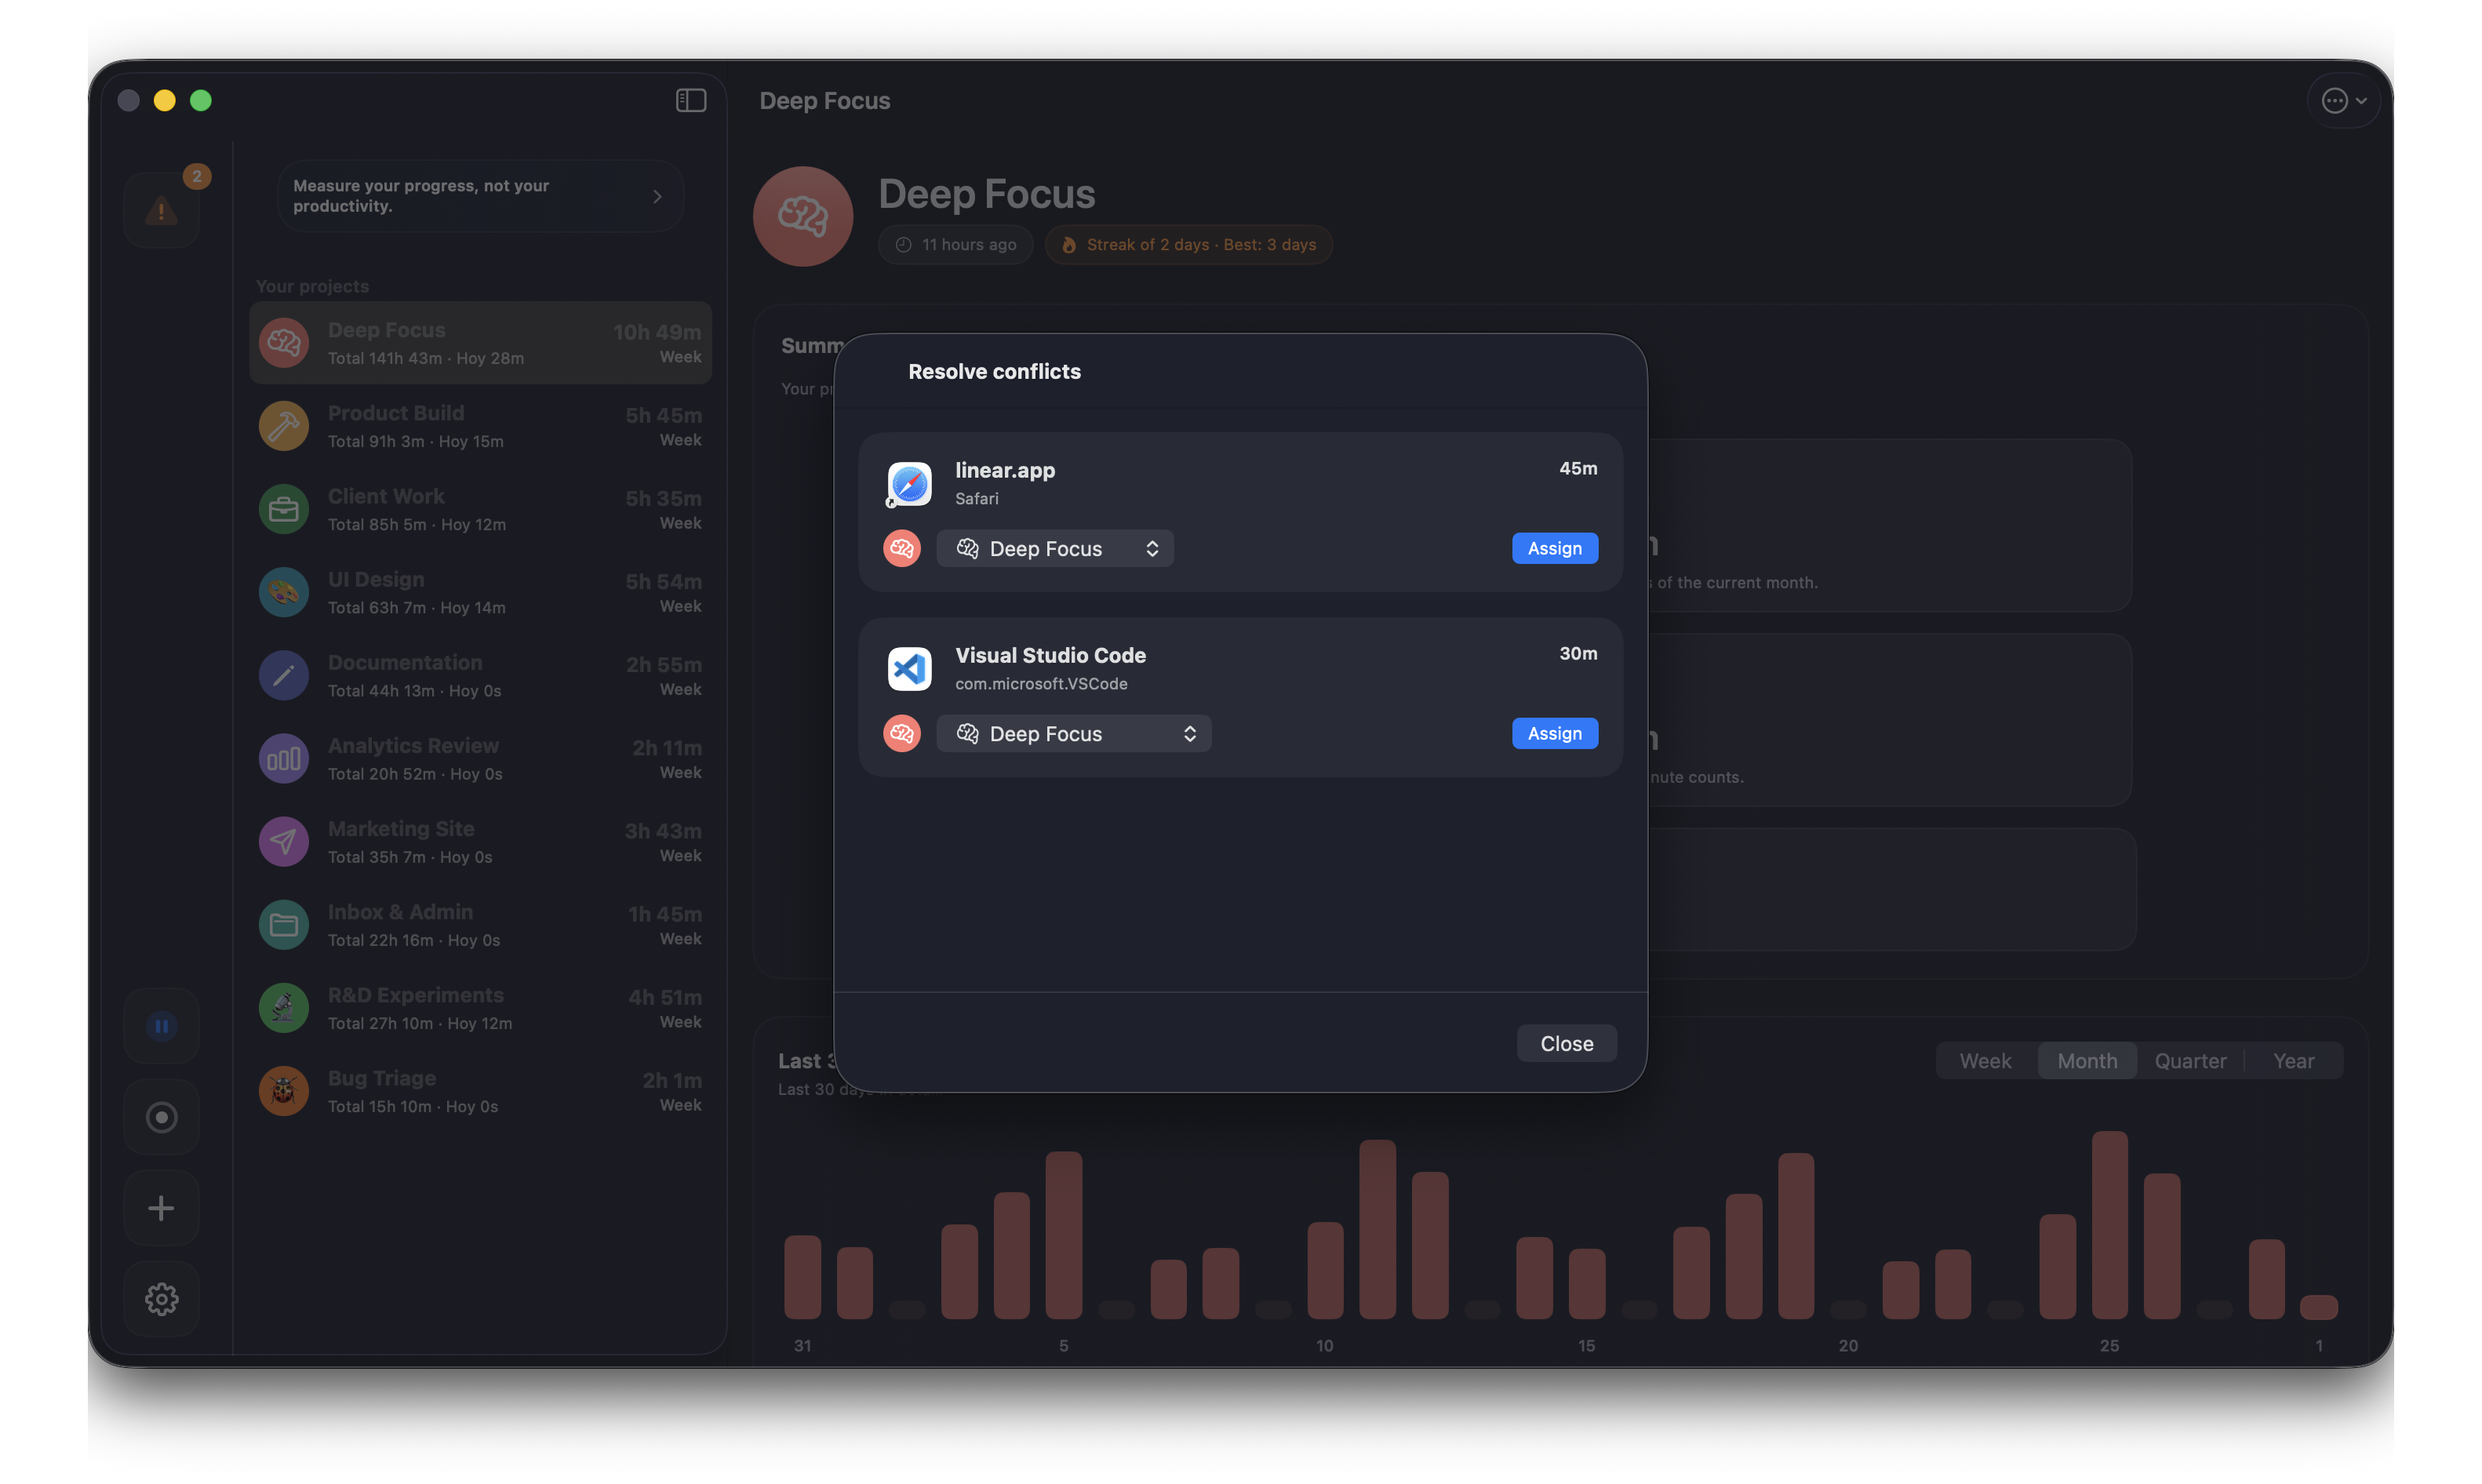Select the UI Design palette icon
This screenshot has height=1484, width=2482.
(x=283, y=592)
